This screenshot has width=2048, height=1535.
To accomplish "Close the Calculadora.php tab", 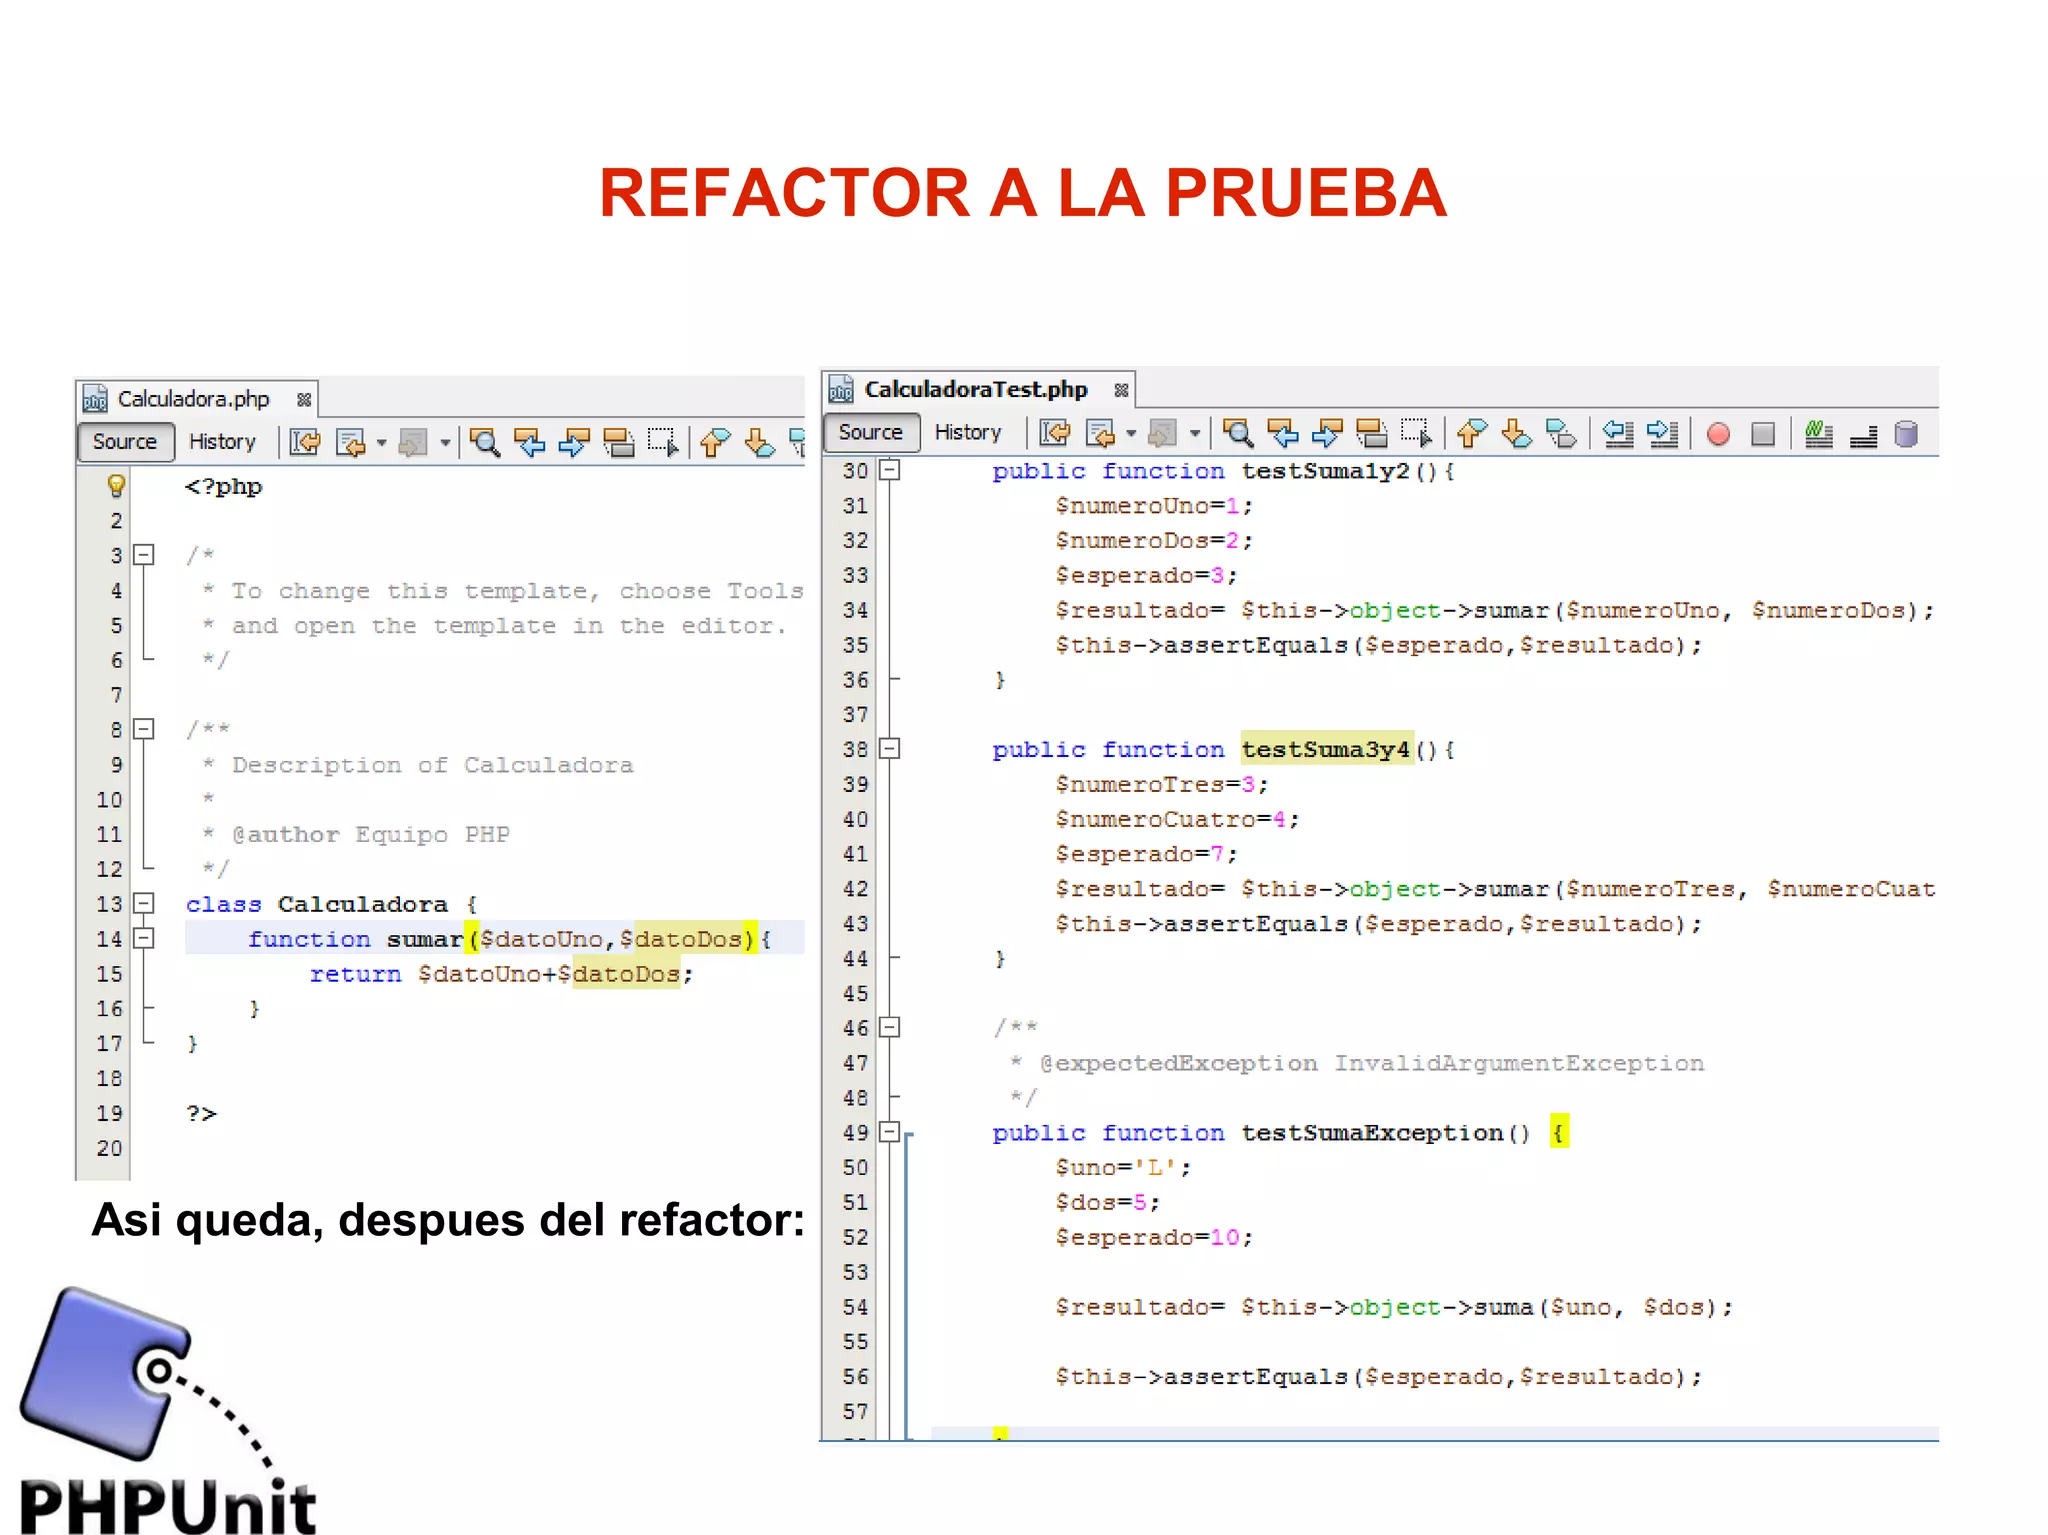I will coord(304,400).
